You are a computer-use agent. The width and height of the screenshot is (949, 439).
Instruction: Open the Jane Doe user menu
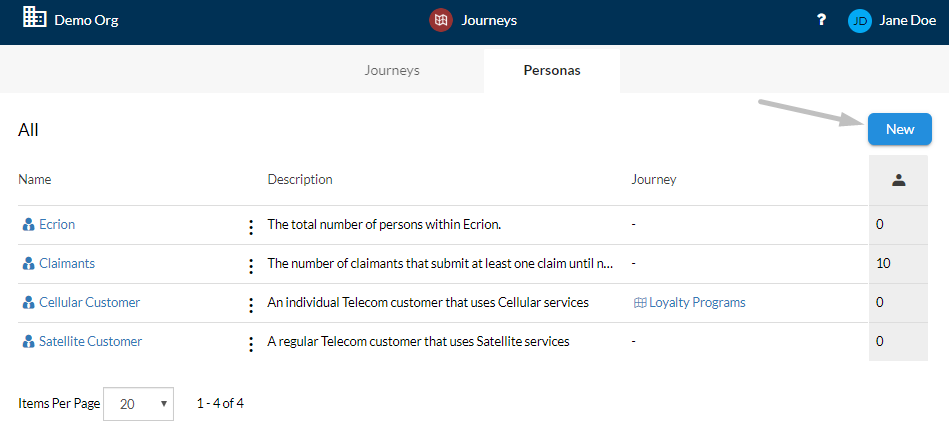(x=907, y=21)
